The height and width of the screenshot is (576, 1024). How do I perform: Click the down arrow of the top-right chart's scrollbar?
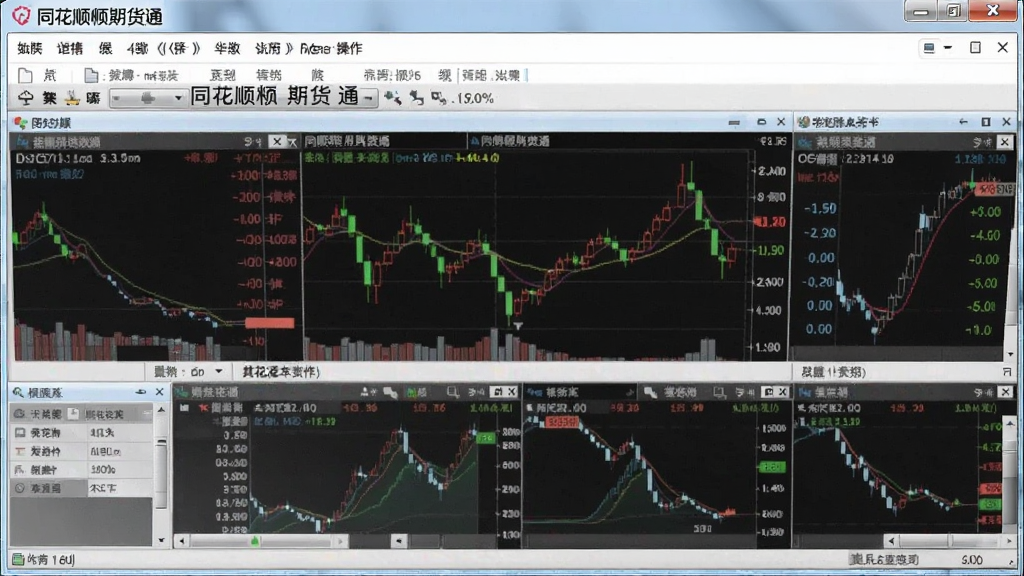1010,355
